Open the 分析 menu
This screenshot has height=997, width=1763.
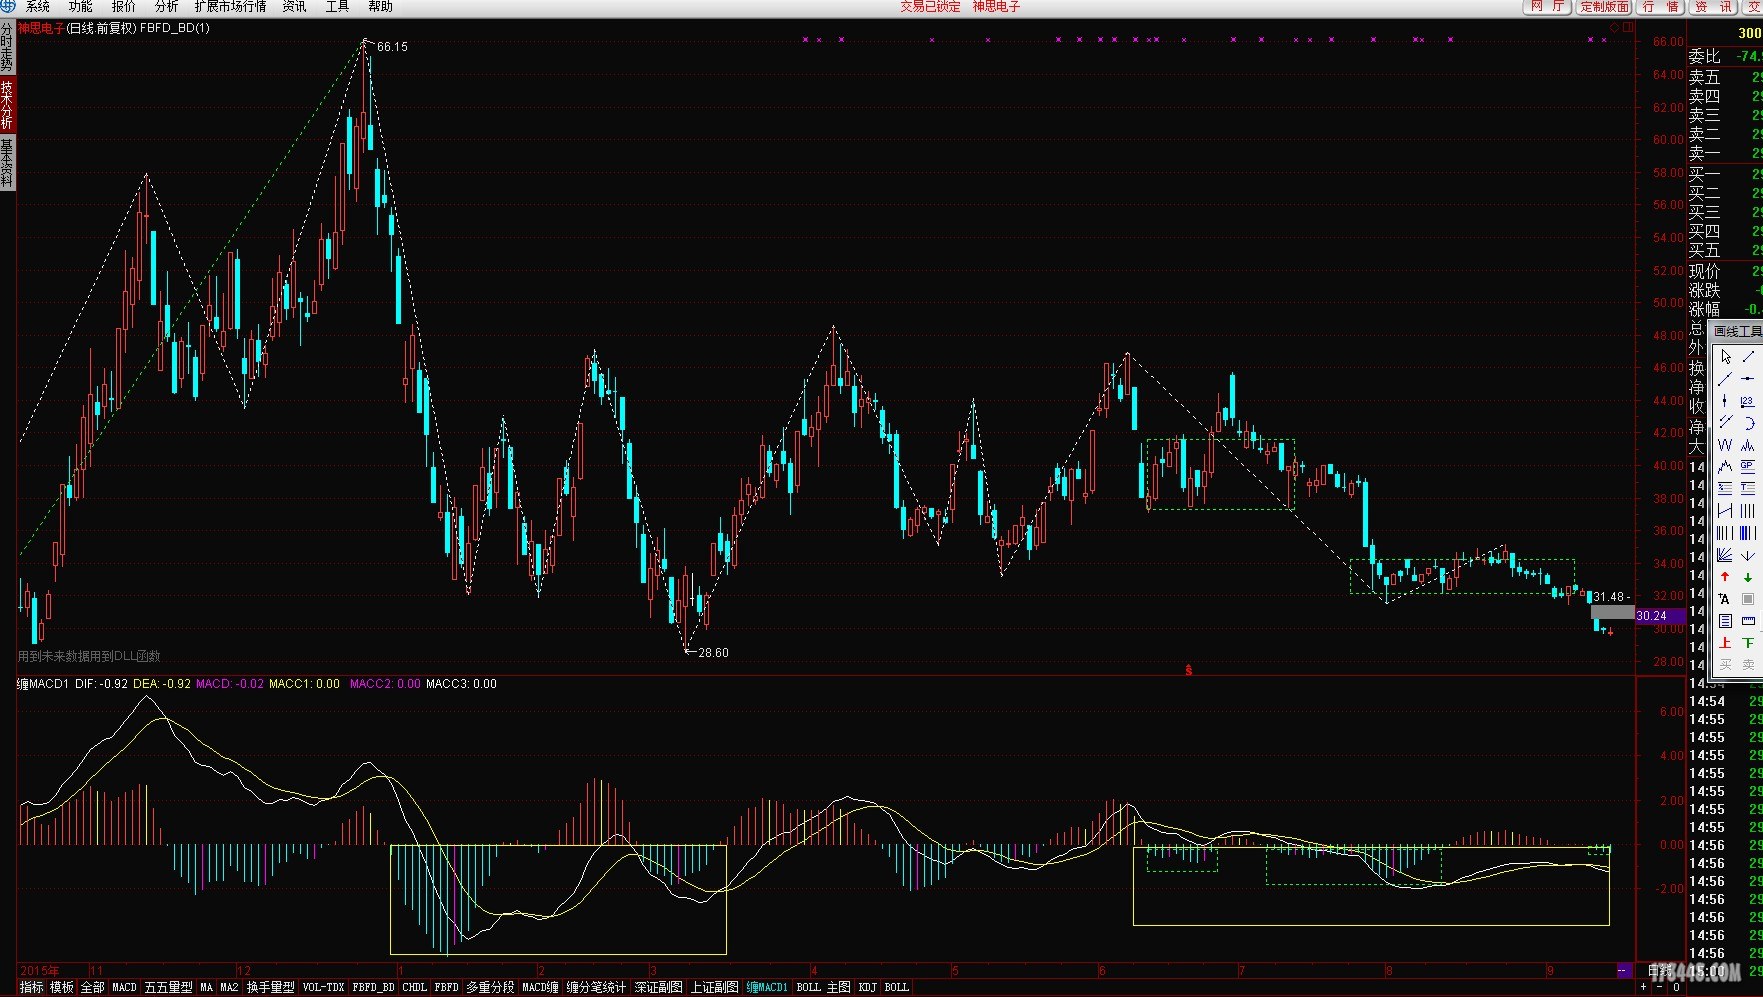(x=167, y=7)
